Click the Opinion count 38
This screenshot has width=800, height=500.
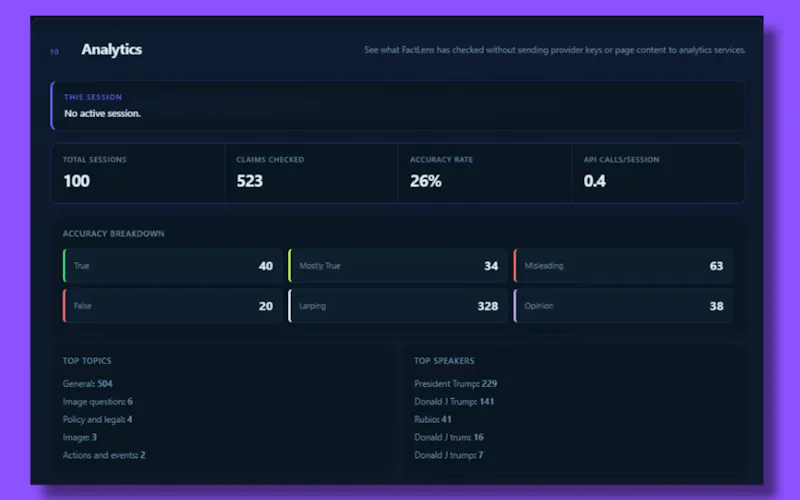pos(716,306)
